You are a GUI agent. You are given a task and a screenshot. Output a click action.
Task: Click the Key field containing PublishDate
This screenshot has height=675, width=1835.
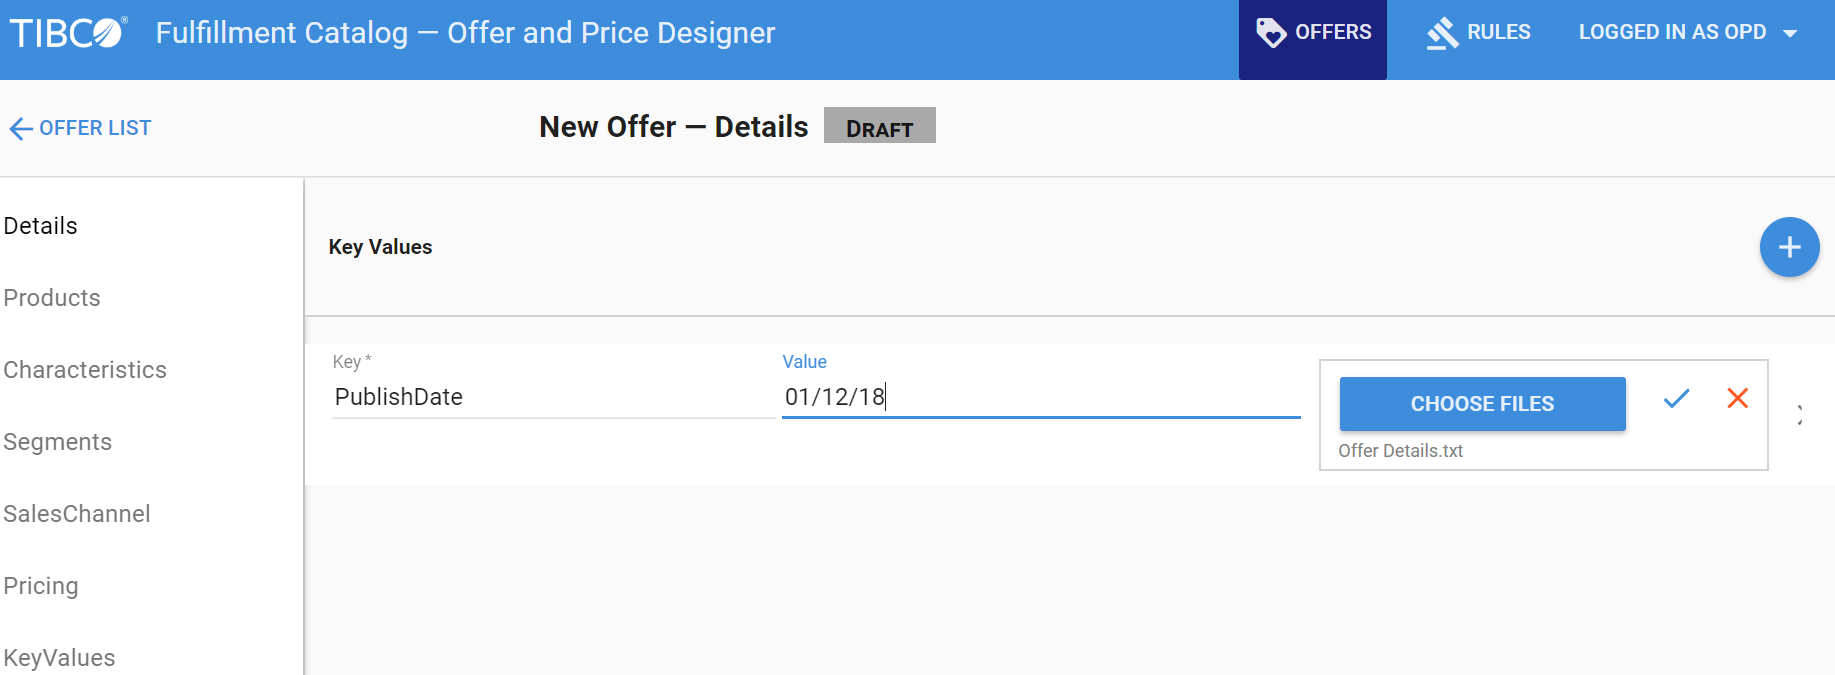[x=552, y=397]
